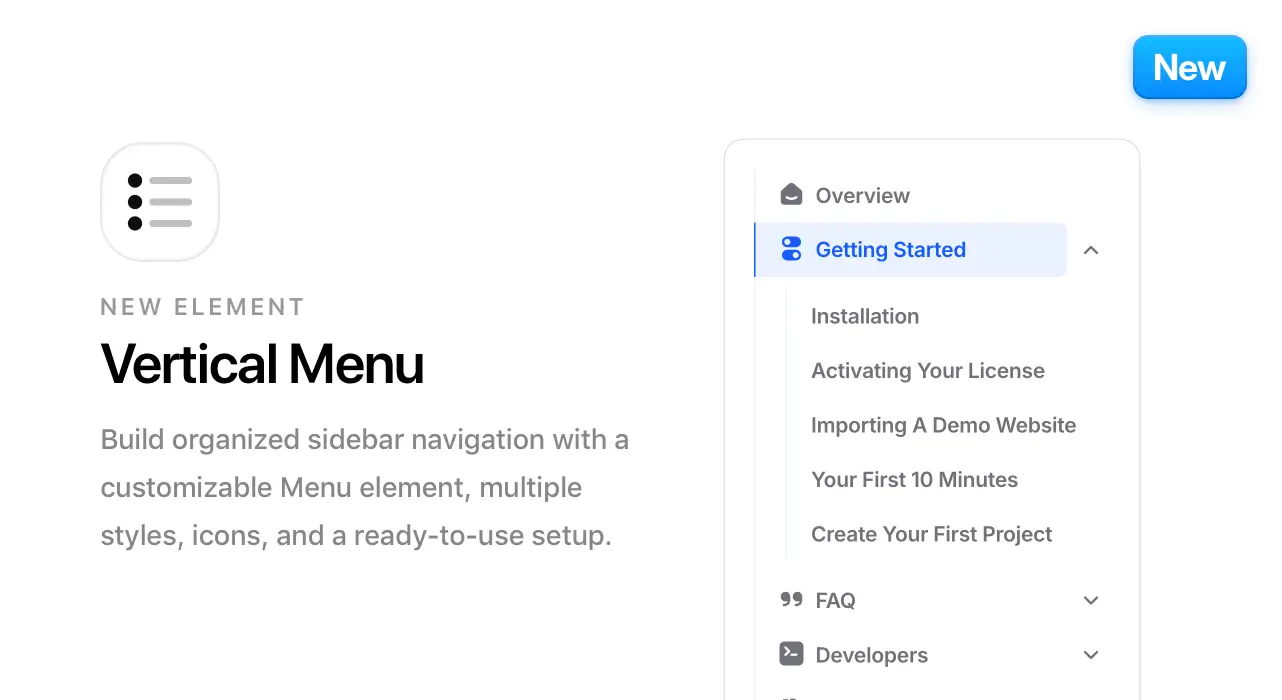
Task: Click the Vertical Menu heading
Action: pyautogui.click(x=262, y=364)
